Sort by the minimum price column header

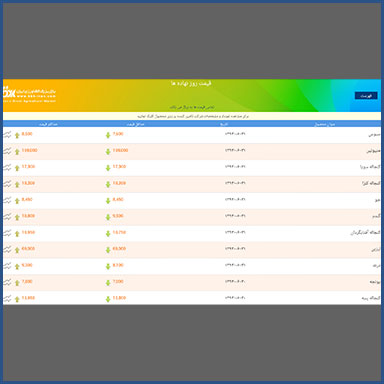point(135,124)
